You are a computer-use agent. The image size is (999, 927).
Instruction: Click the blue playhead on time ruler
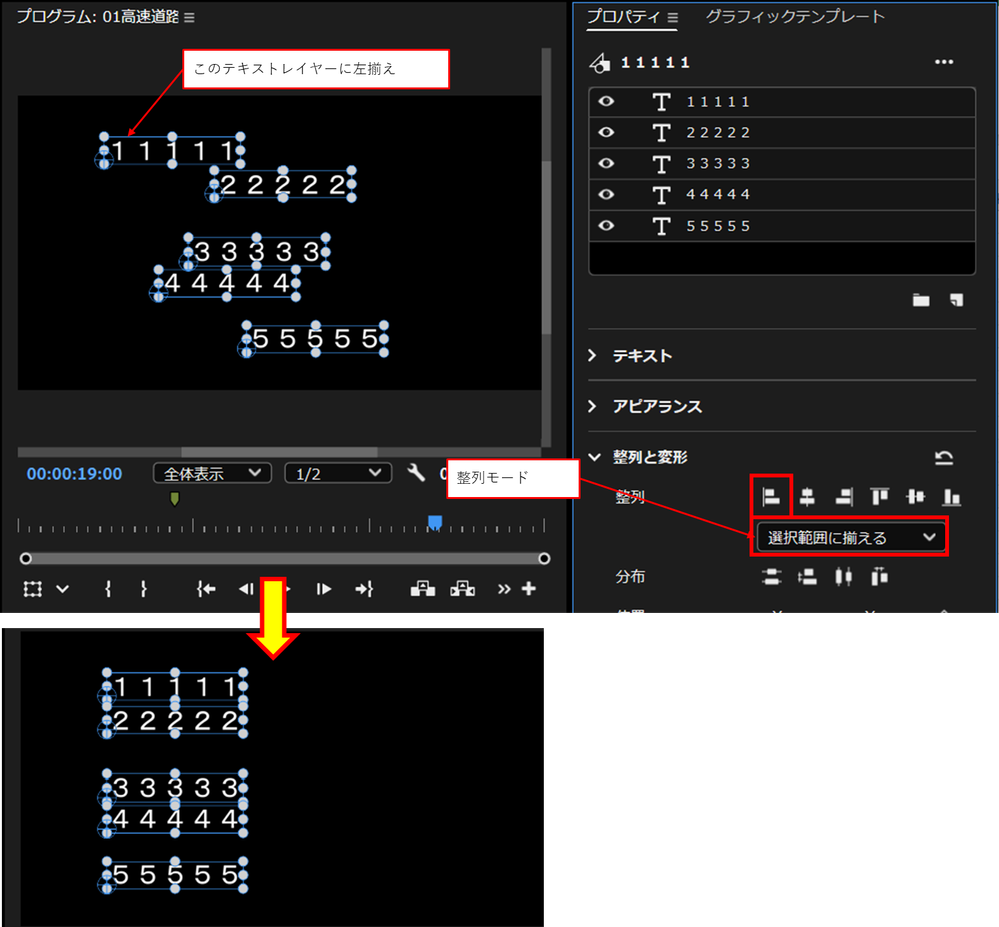point(435,523)
